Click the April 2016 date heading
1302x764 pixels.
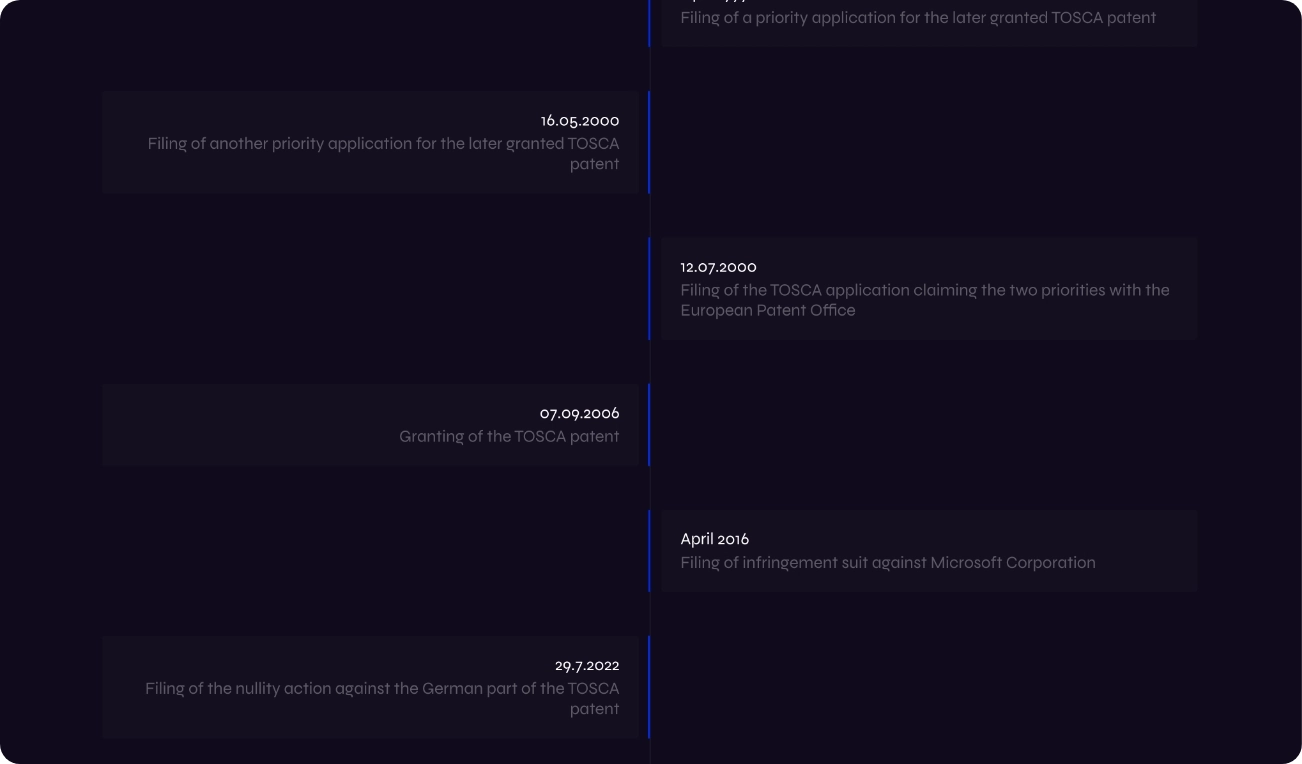(x=714, y=539)
